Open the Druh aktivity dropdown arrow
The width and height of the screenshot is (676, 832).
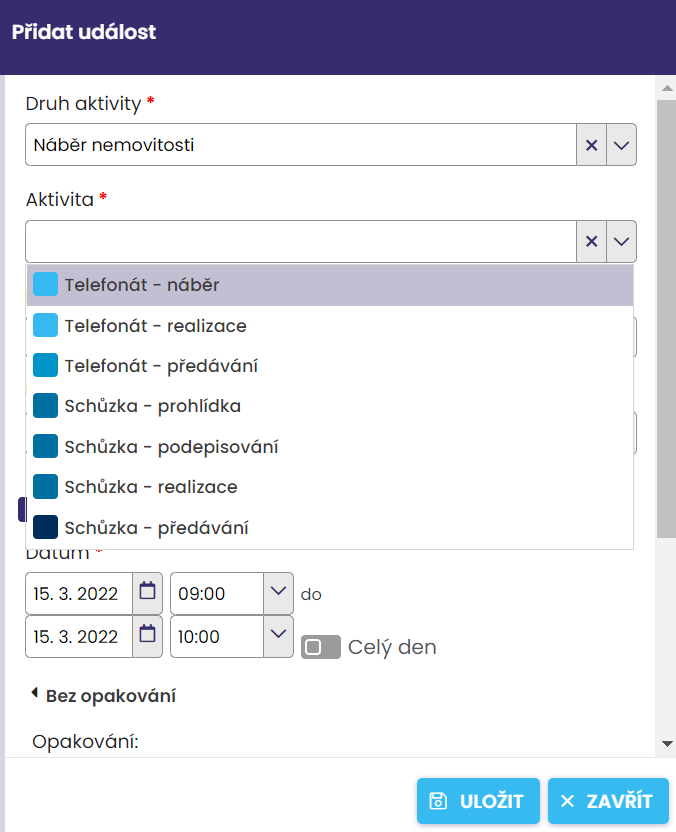[621, 144]
